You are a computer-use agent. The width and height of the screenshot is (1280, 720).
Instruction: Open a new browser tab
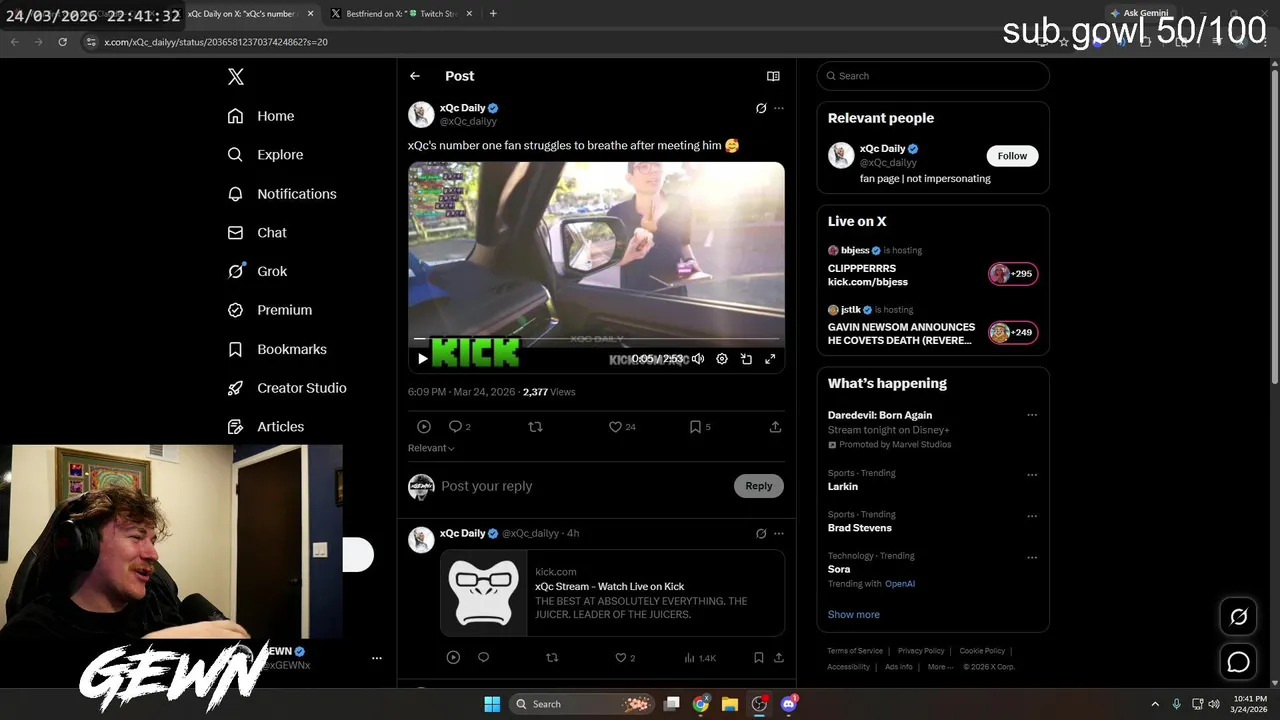493,14
